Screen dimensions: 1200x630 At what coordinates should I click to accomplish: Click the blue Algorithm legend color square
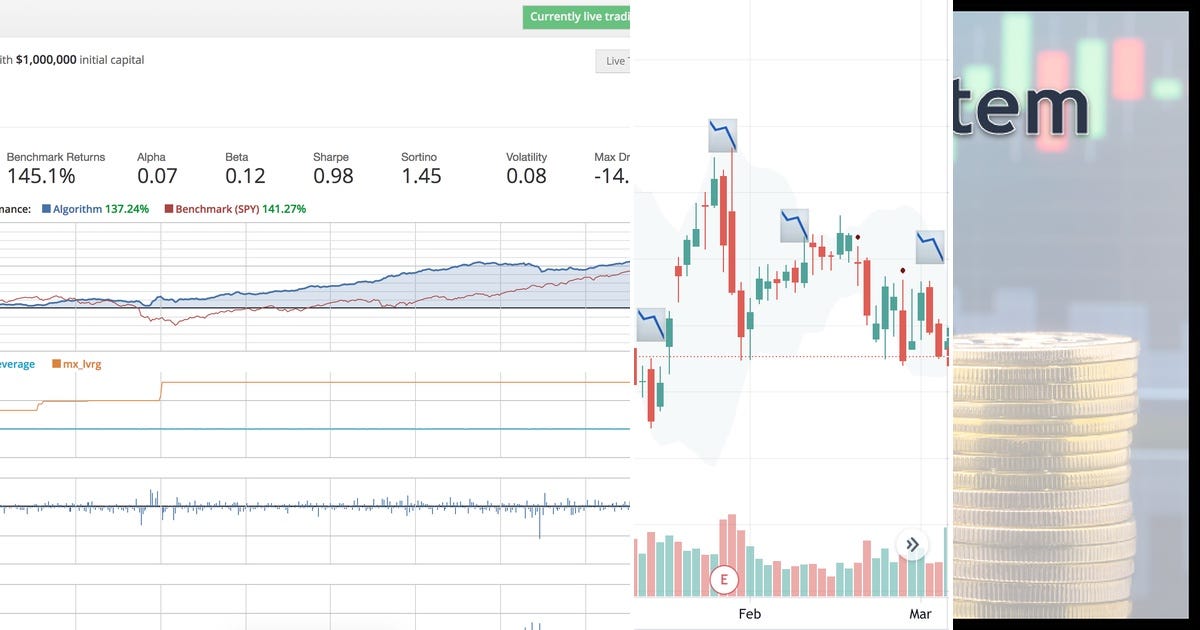(46, 209)
